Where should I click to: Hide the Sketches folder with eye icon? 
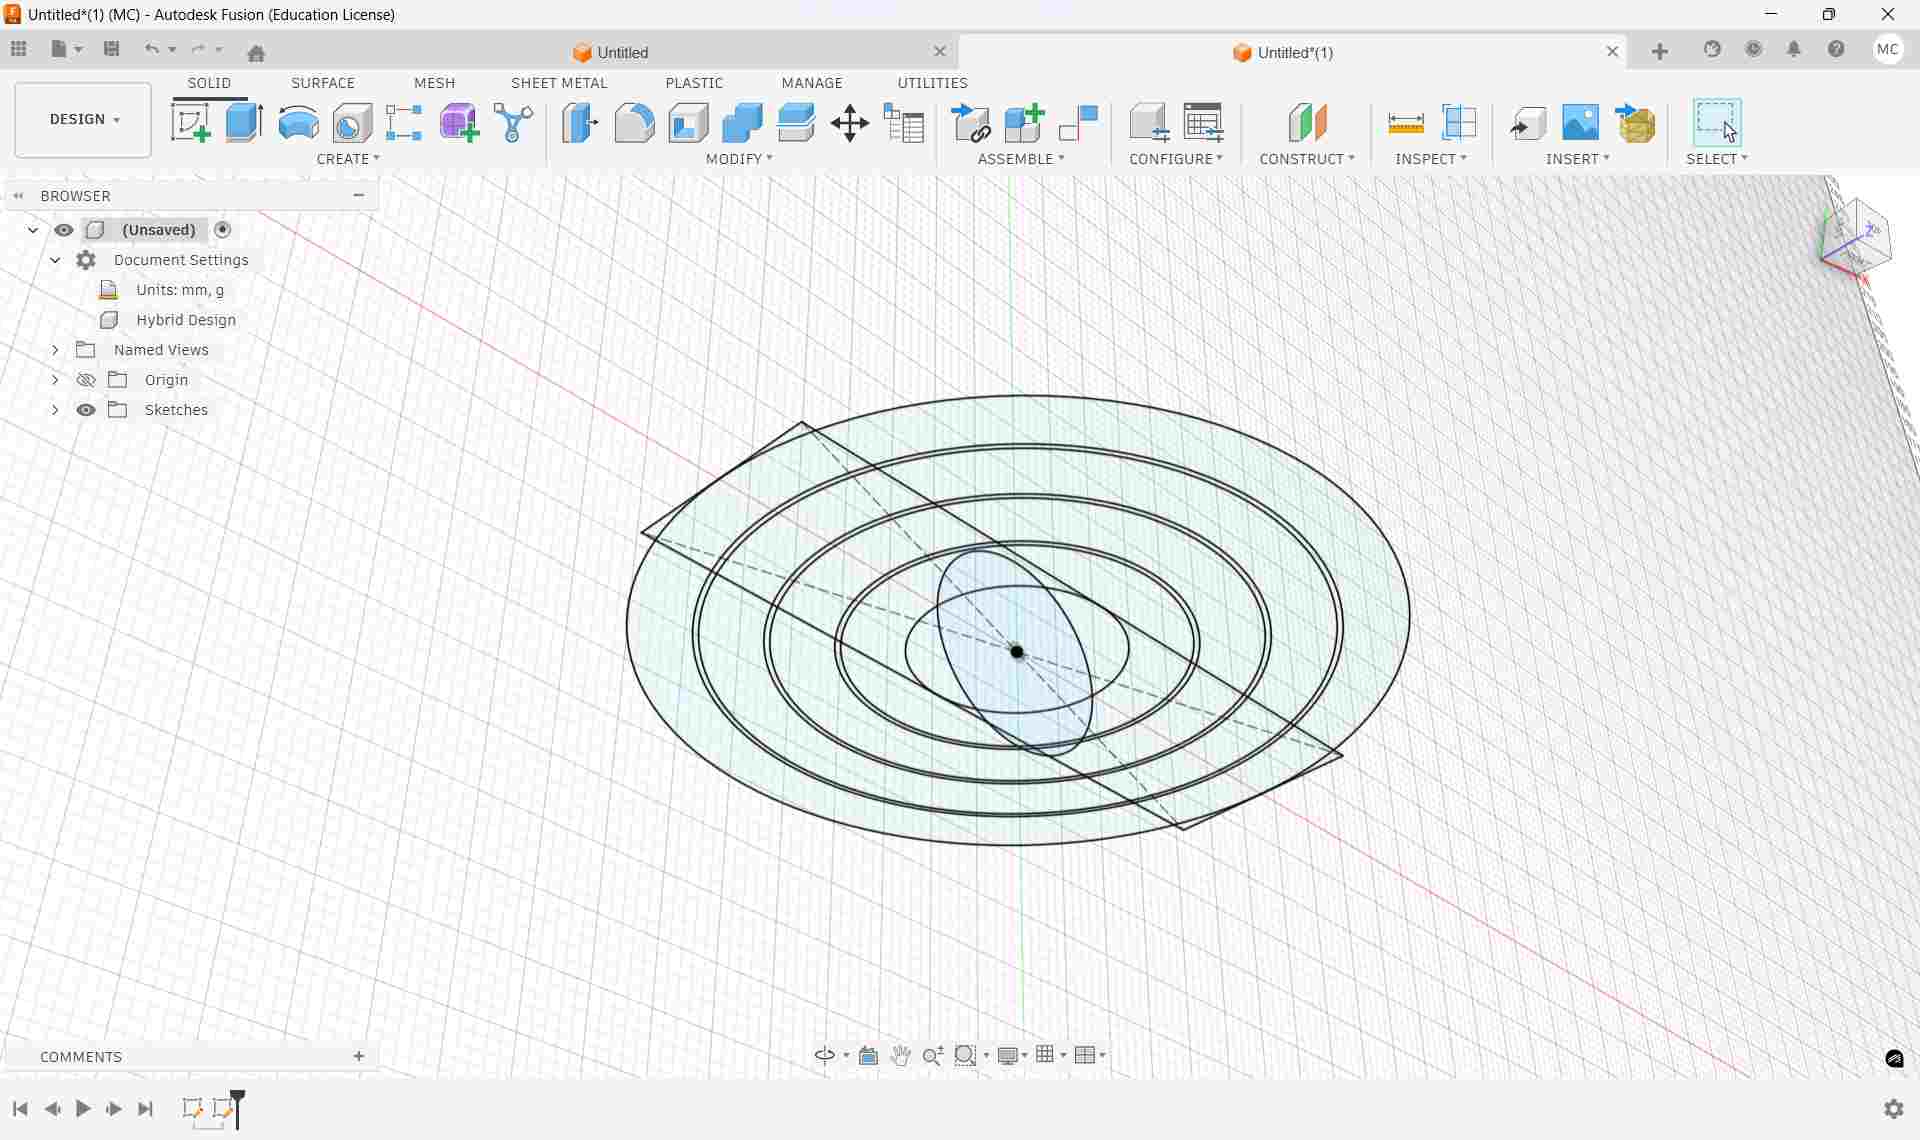(86, 410)
